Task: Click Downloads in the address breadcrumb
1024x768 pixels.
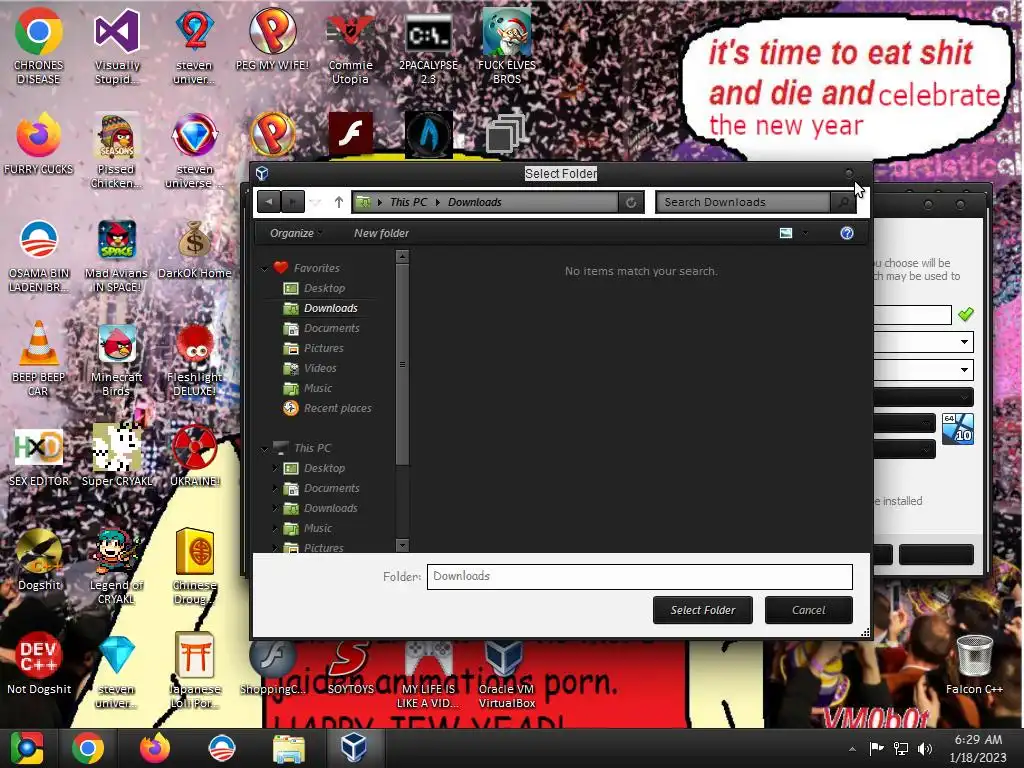Action: click(x=475, y=202)
